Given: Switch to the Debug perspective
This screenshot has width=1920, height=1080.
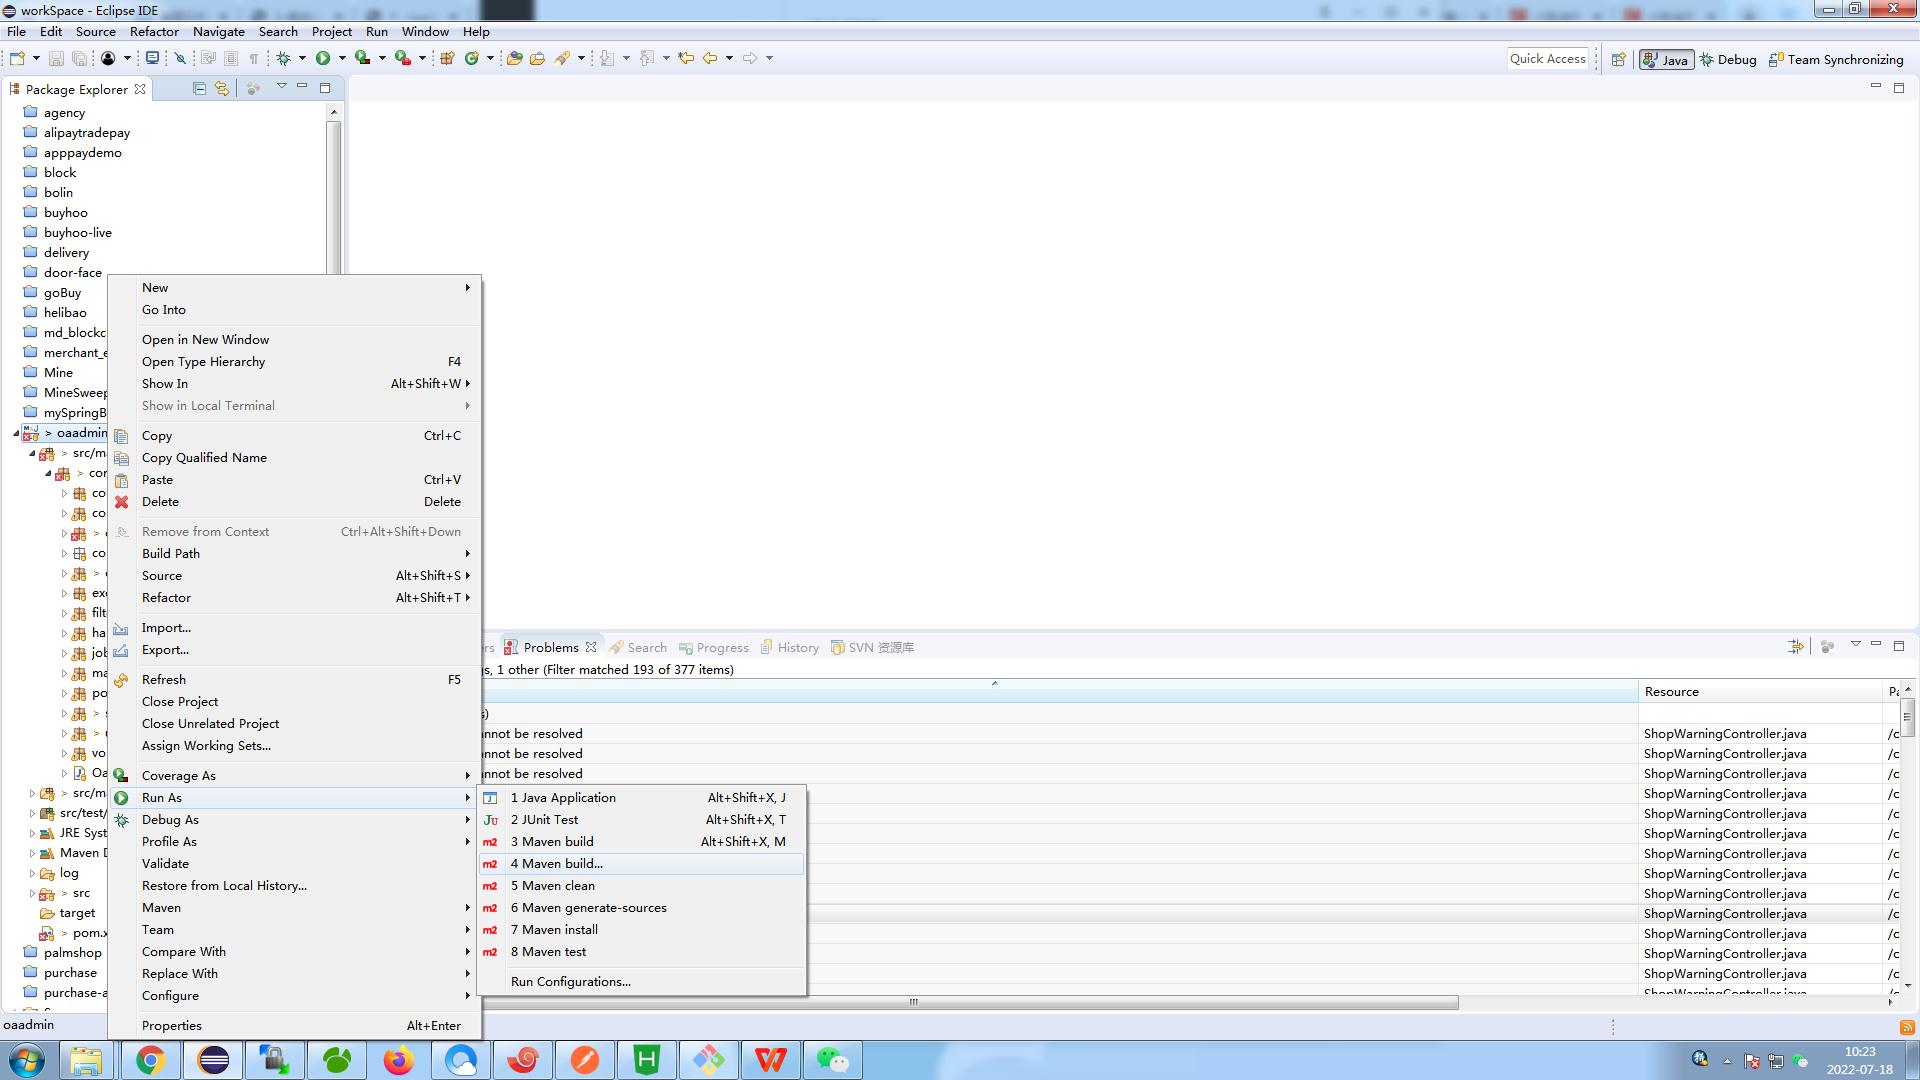Looking at the screenshot, I should [1728, 59].
